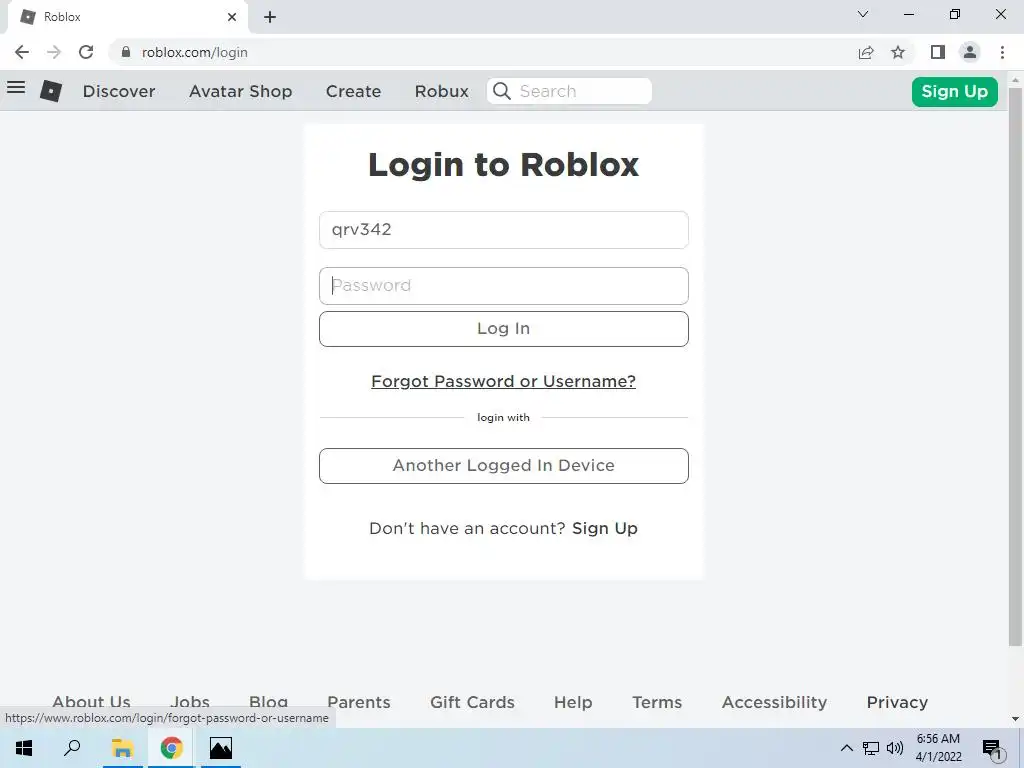Click the green Sign Up button
This screenshot has width=1024, height=768.
coord(955,91)
